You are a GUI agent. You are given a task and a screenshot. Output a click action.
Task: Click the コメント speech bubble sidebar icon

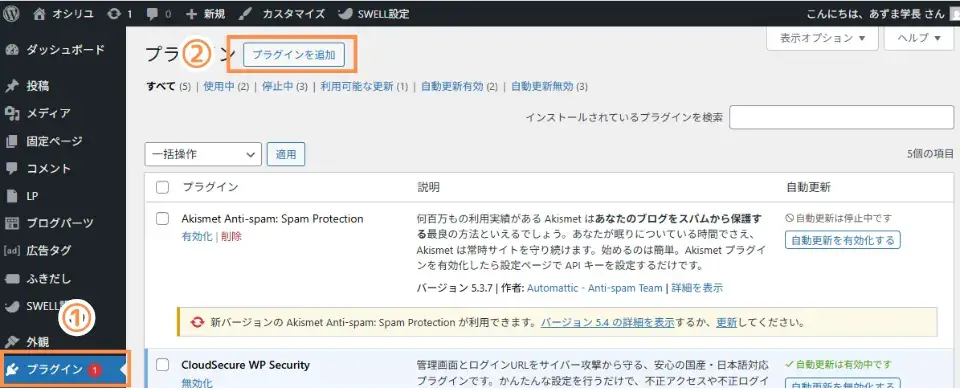pos(12,168)
